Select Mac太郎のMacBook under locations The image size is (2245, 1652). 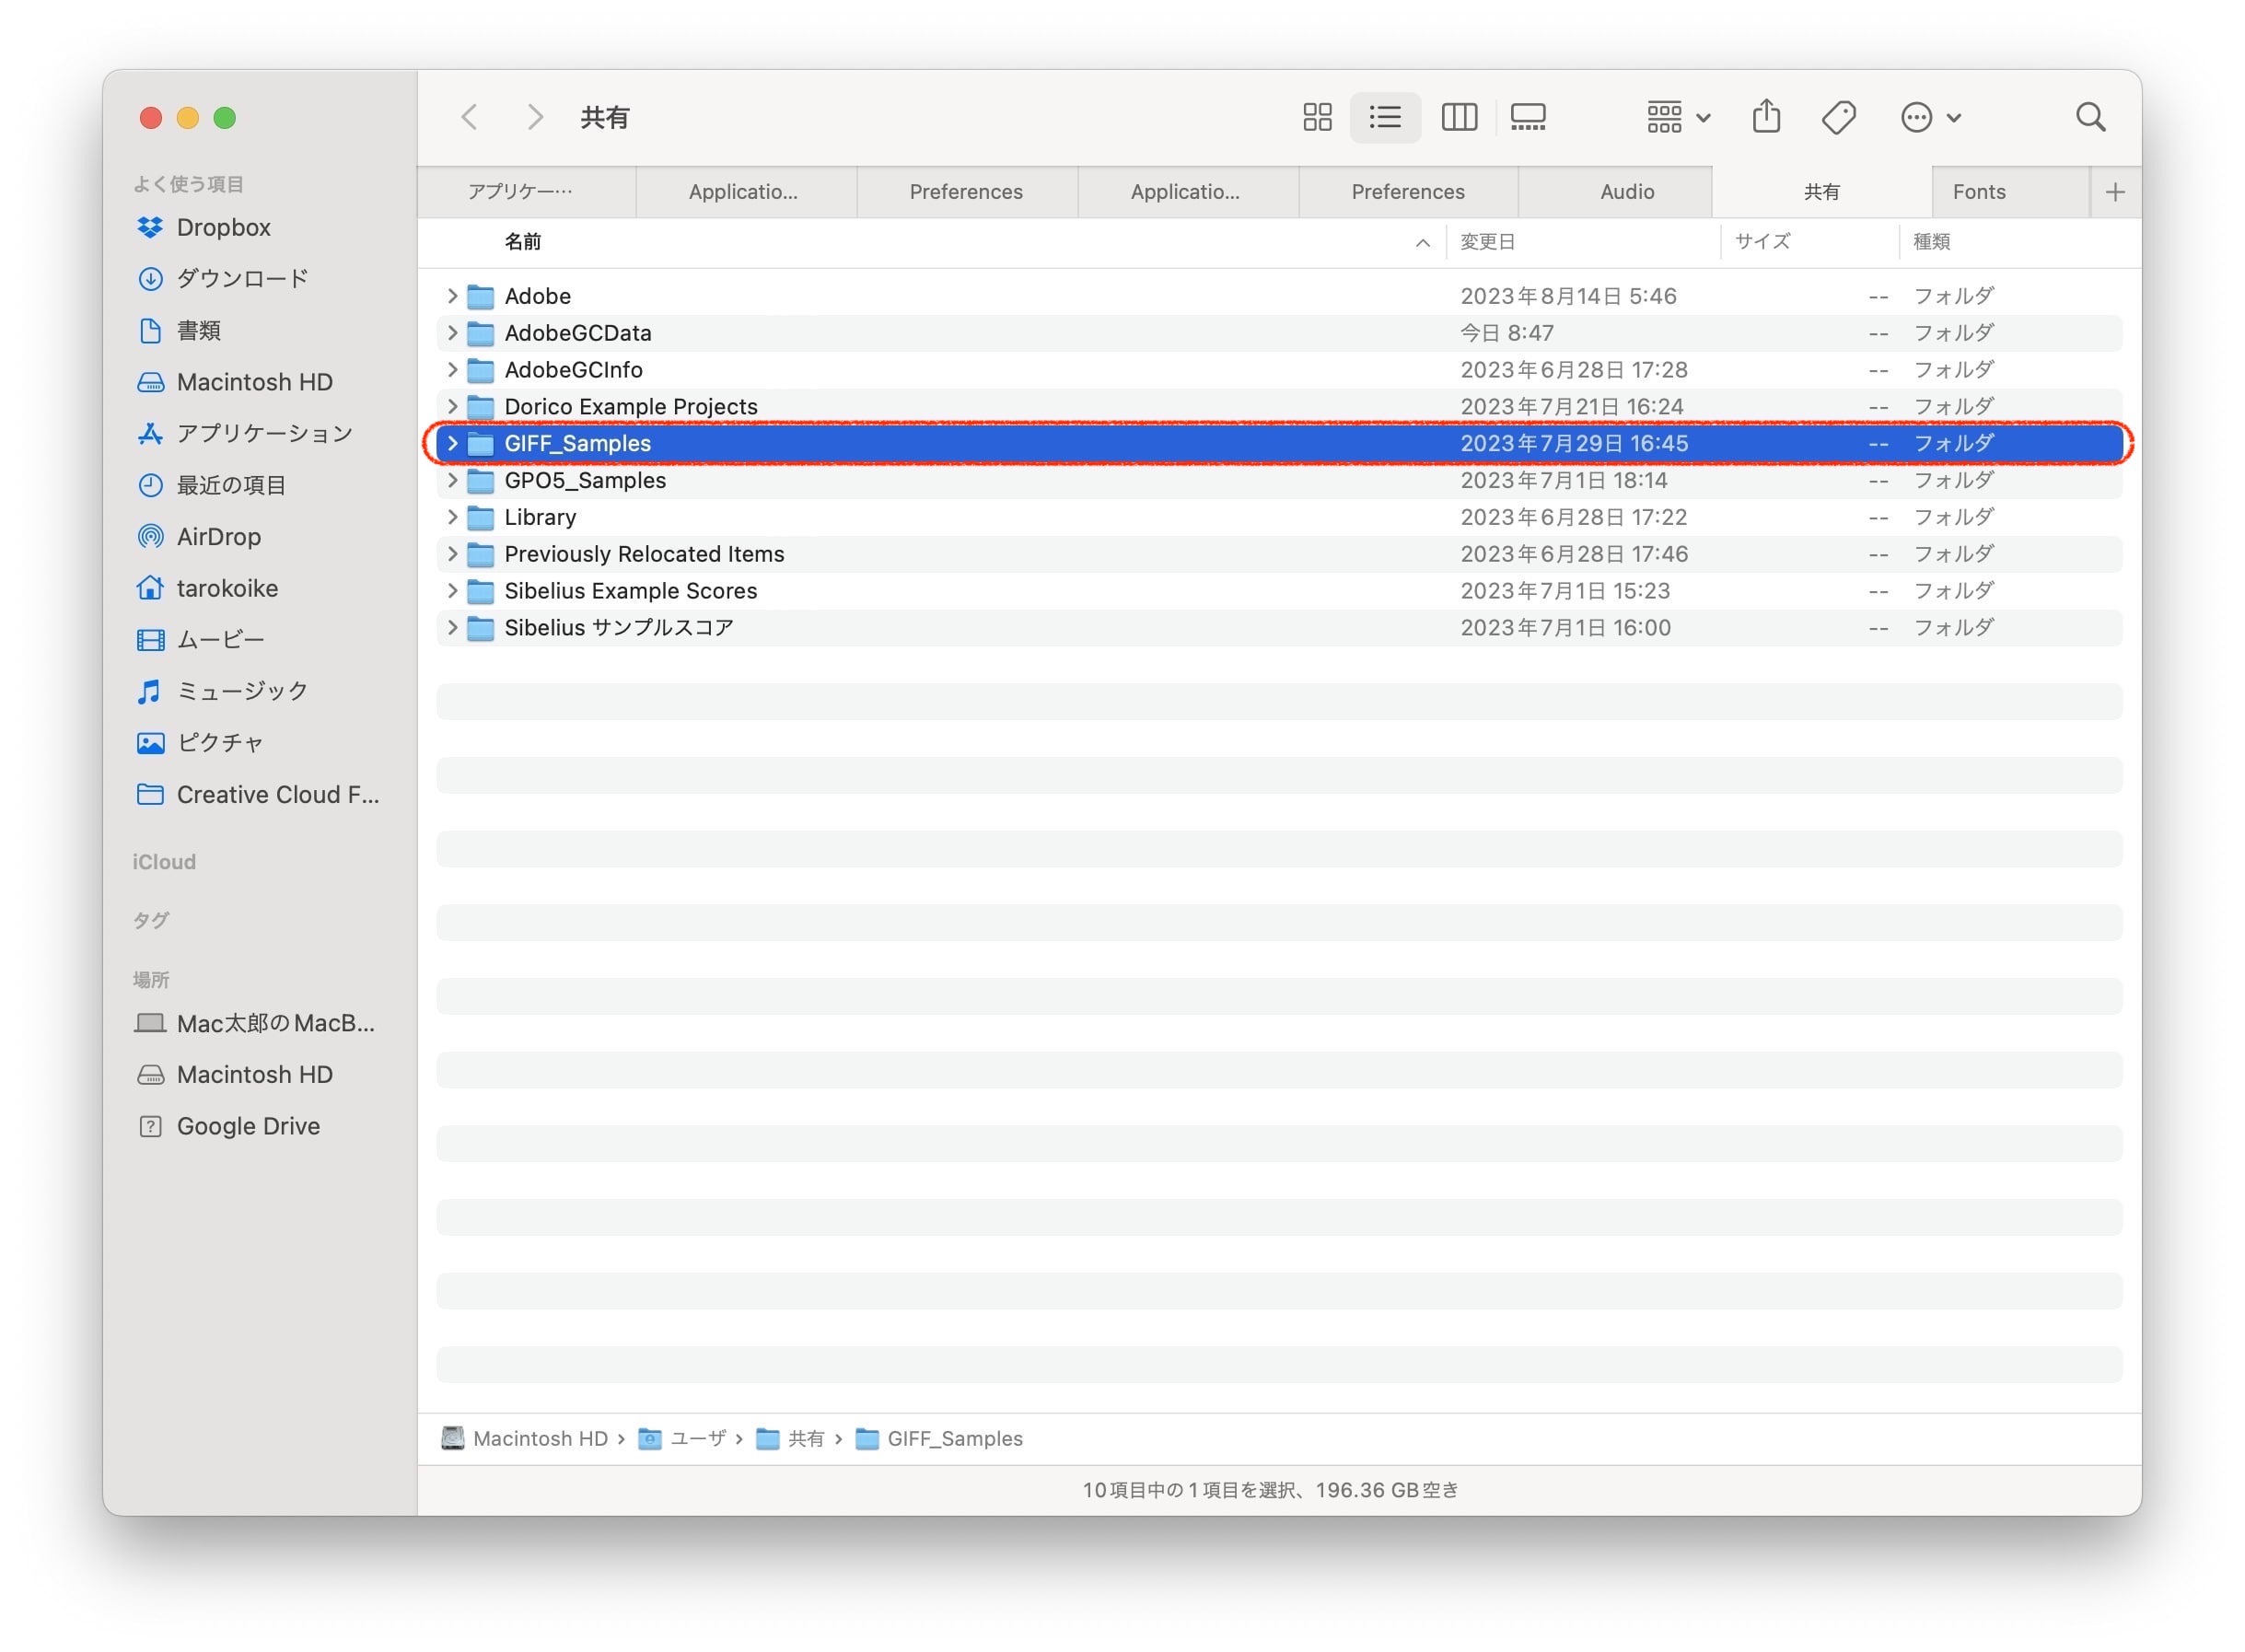click(255, 1023)
